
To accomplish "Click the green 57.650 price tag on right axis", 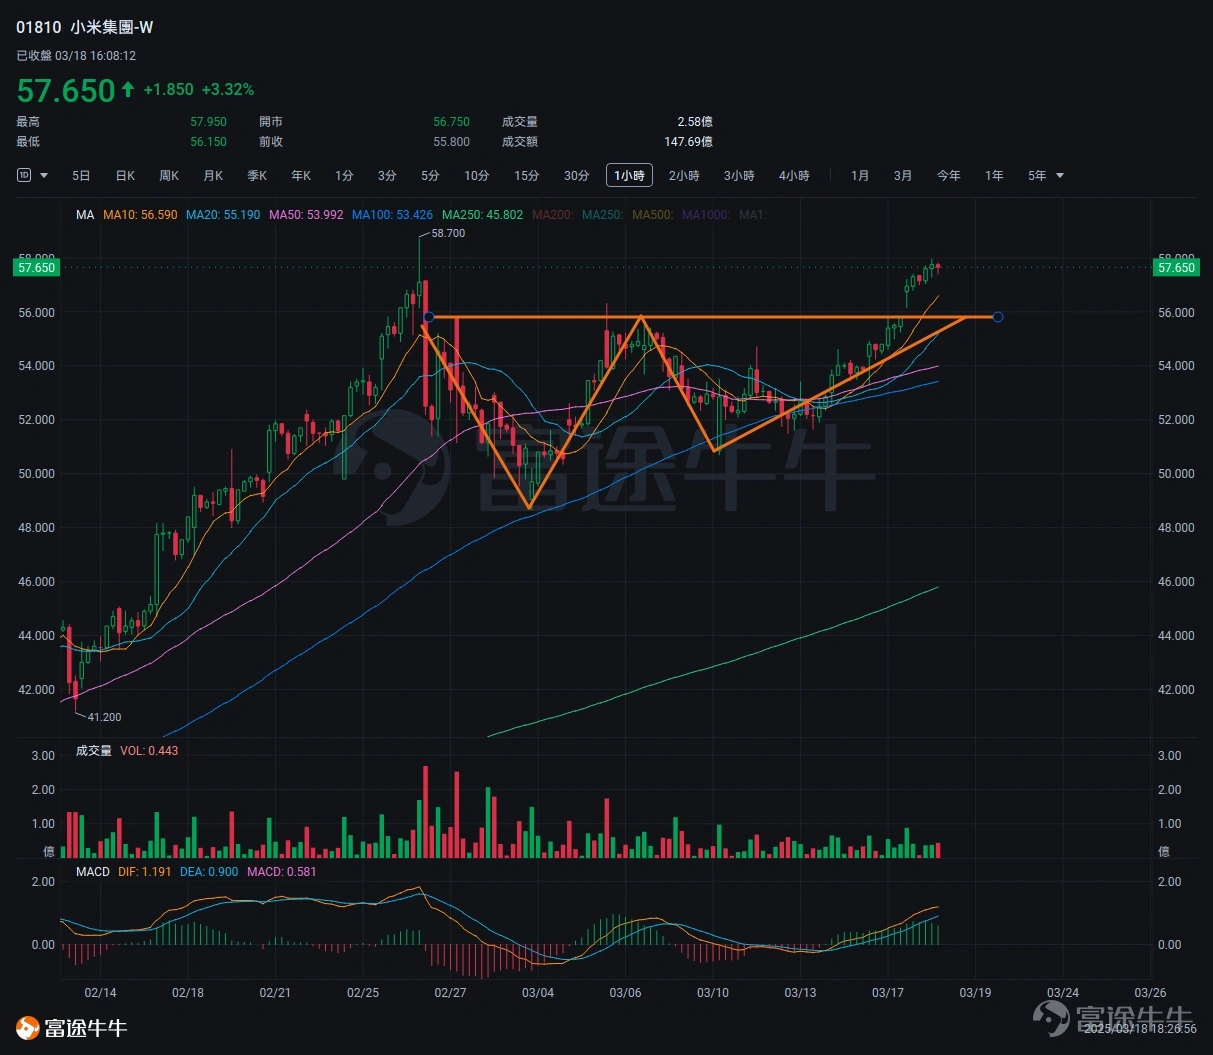I will point(1175,268).
